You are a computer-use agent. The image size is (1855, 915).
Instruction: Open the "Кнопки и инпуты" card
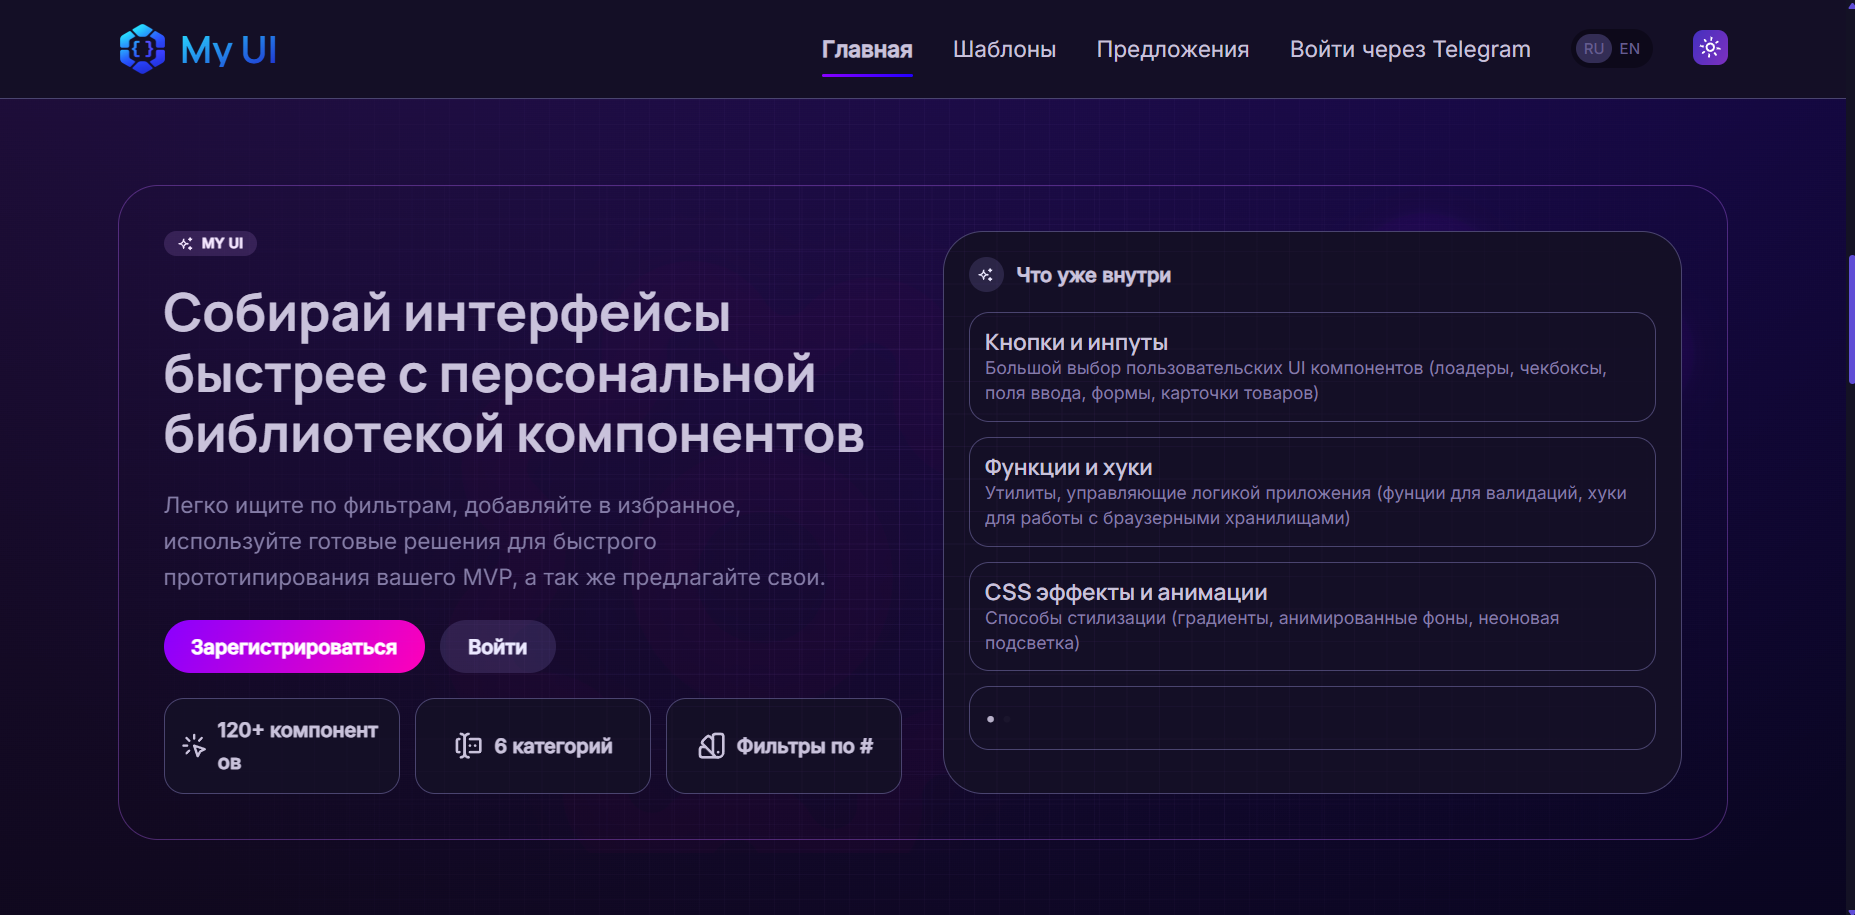1312,367
